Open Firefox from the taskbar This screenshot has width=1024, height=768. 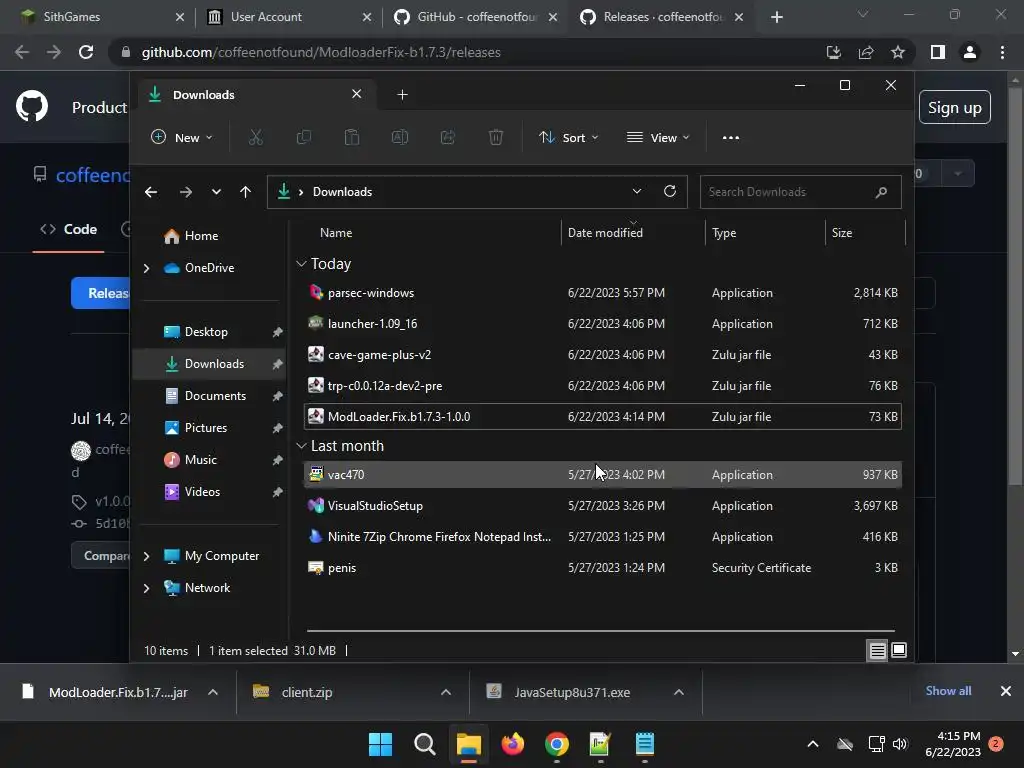[513, 744]
